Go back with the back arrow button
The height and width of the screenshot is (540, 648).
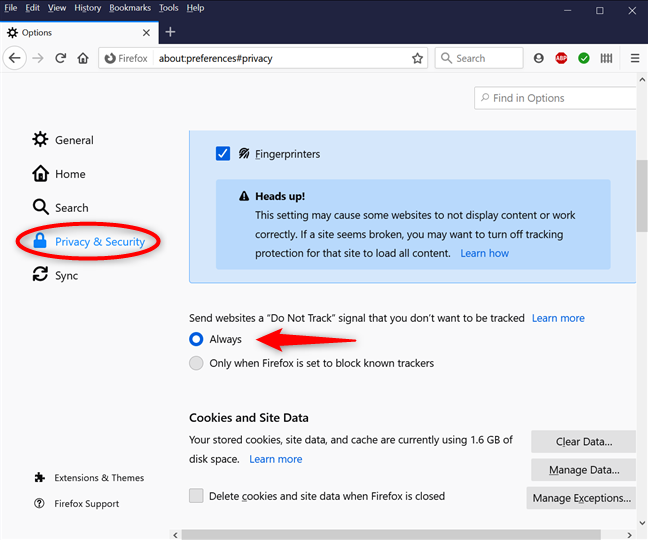pyautogui.click(x=15, y=58)
